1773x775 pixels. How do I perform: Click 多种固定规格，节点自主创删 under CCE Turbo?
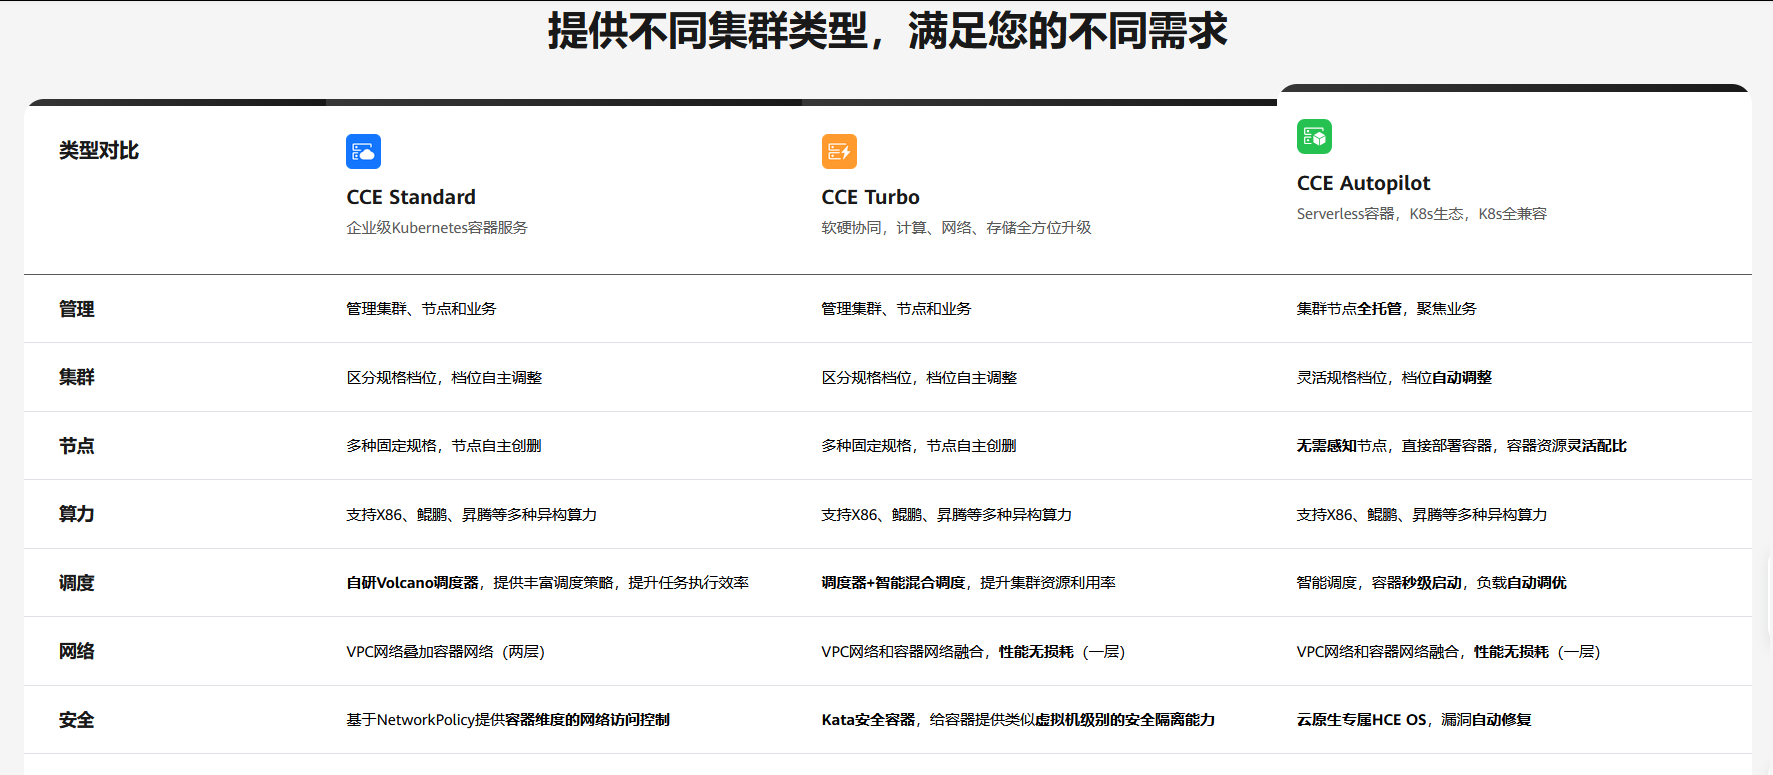tap(919, 446)
